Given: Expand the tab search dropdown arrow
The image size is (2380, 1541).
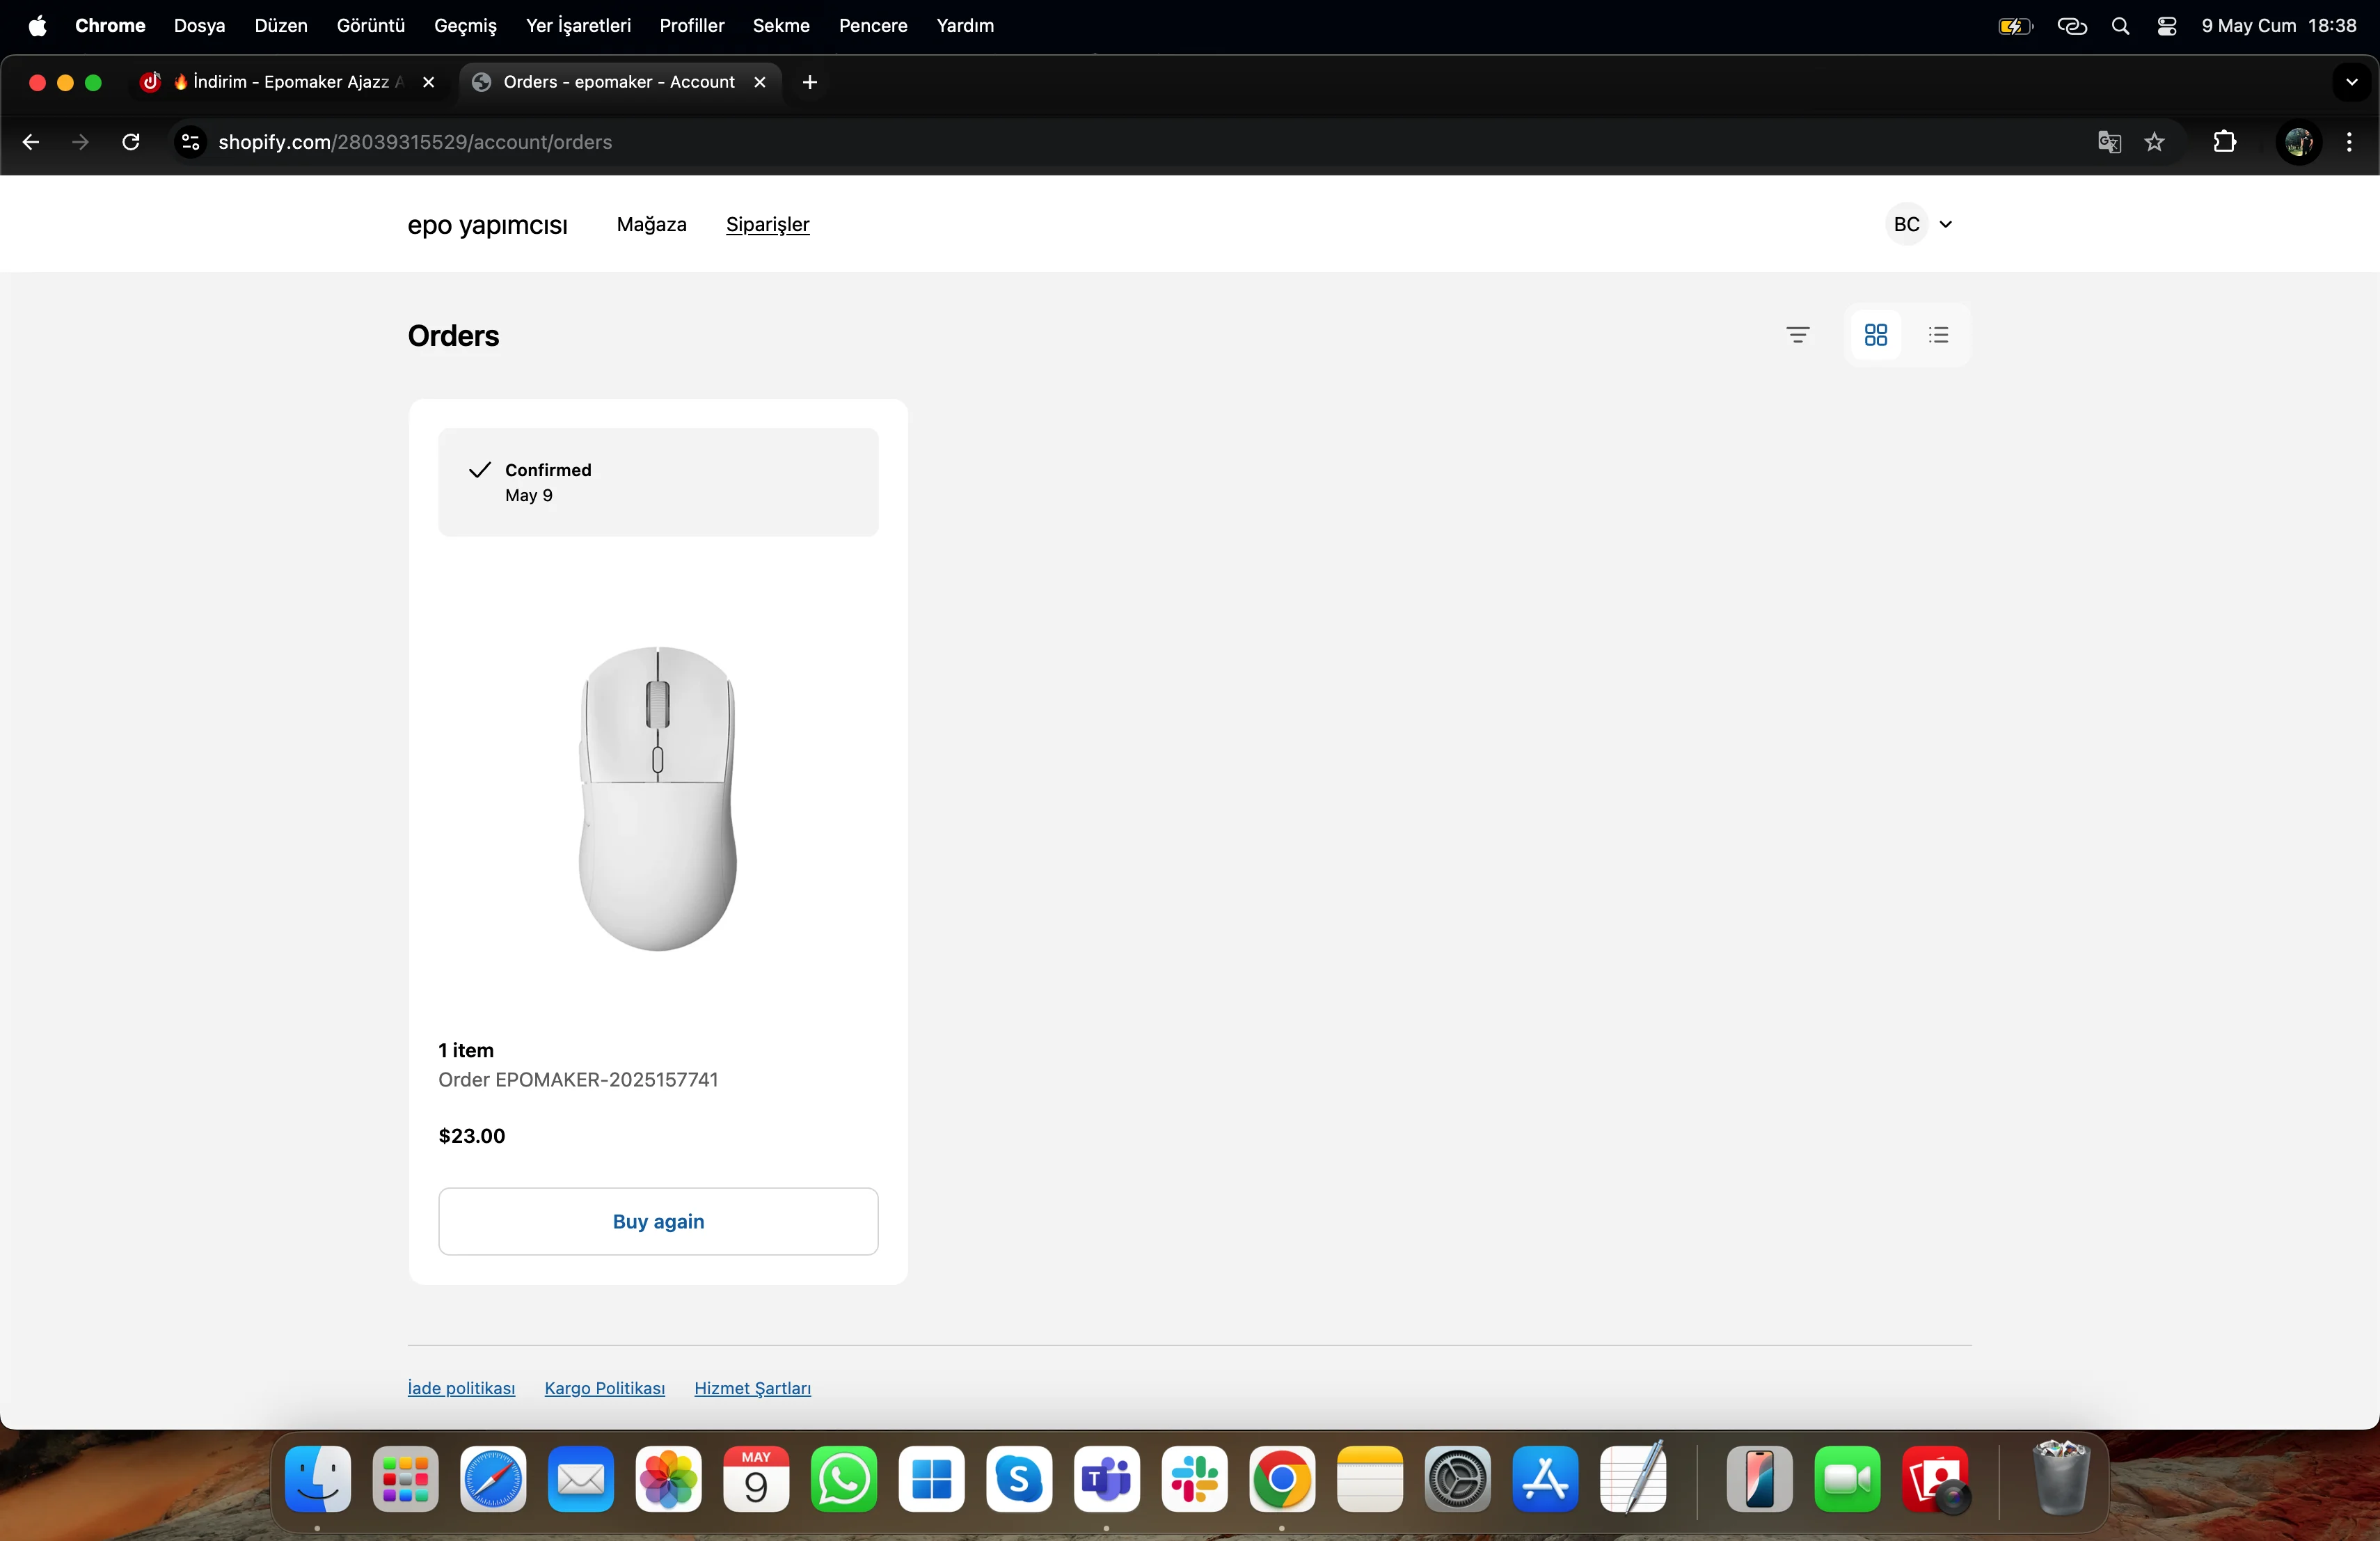Looking at the screenshot, I should (2351, 82).
